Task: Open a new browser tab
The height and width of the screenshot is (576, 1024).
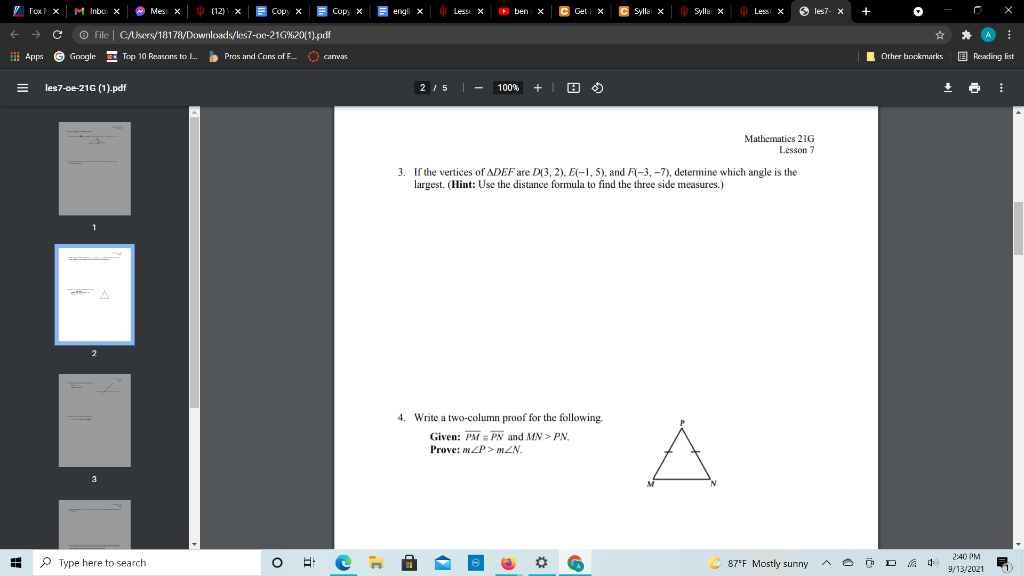Action: (866, 11)
